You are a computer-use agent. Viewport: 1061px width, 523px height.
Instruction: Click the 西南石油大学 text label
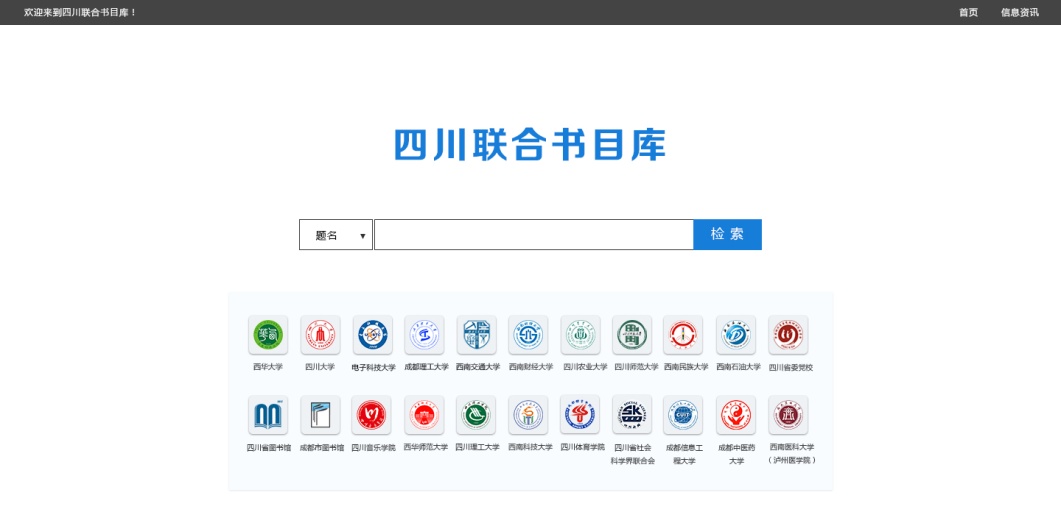(x=739, y=367)
